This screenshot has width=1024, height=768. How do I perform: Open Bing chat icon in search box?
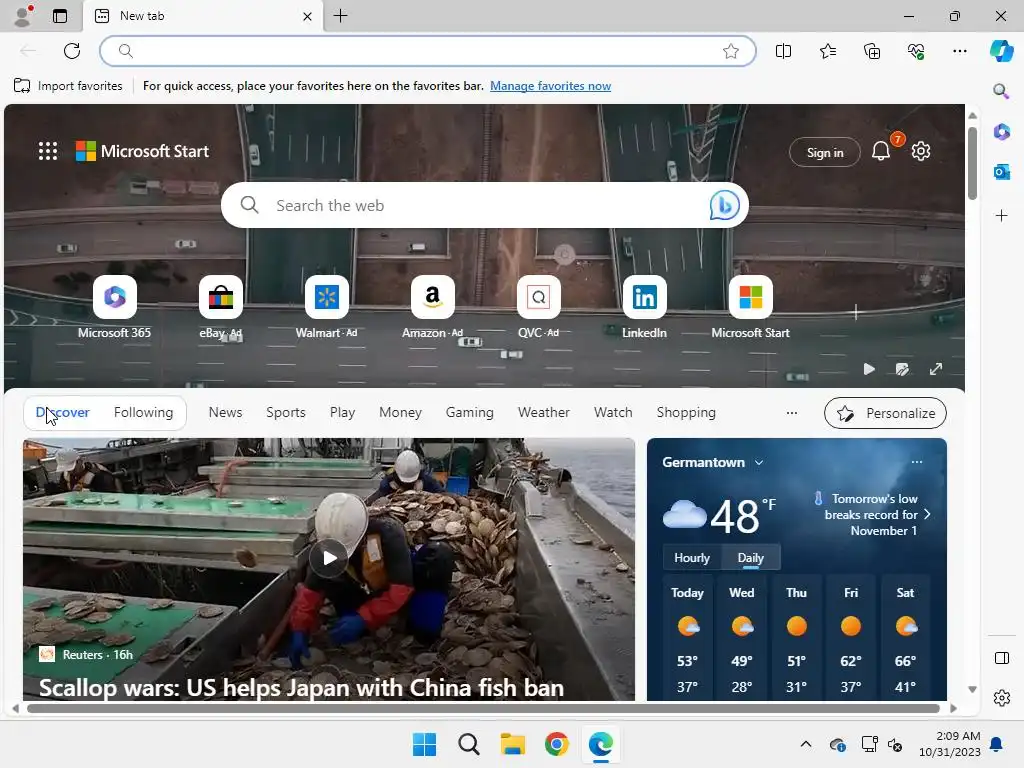724,205
